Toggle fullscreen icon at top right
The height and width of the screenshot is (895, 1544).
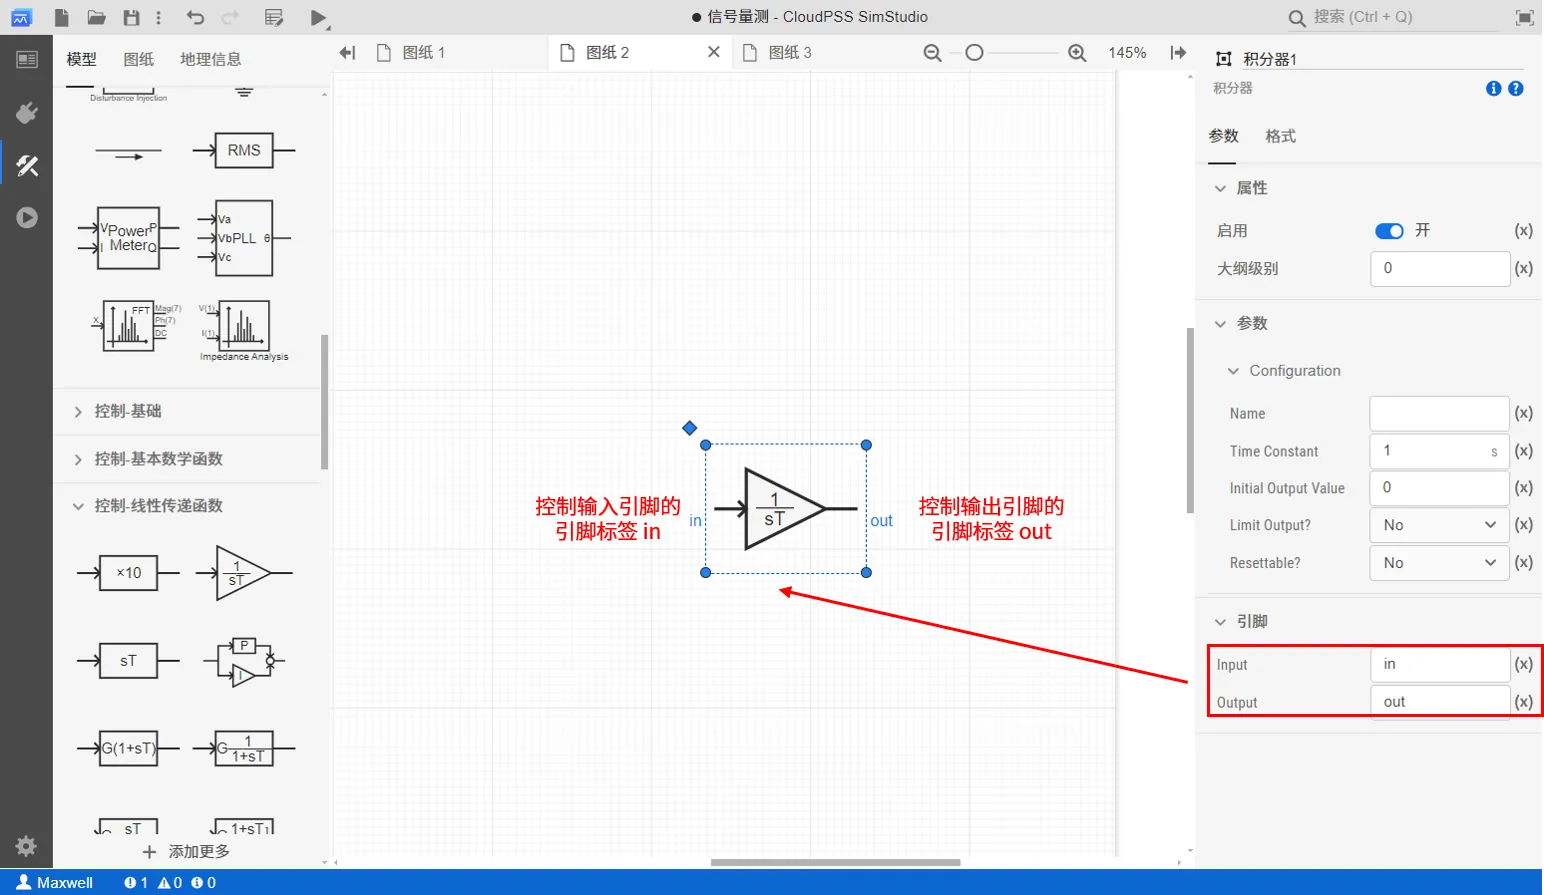tap(1524, 17)
